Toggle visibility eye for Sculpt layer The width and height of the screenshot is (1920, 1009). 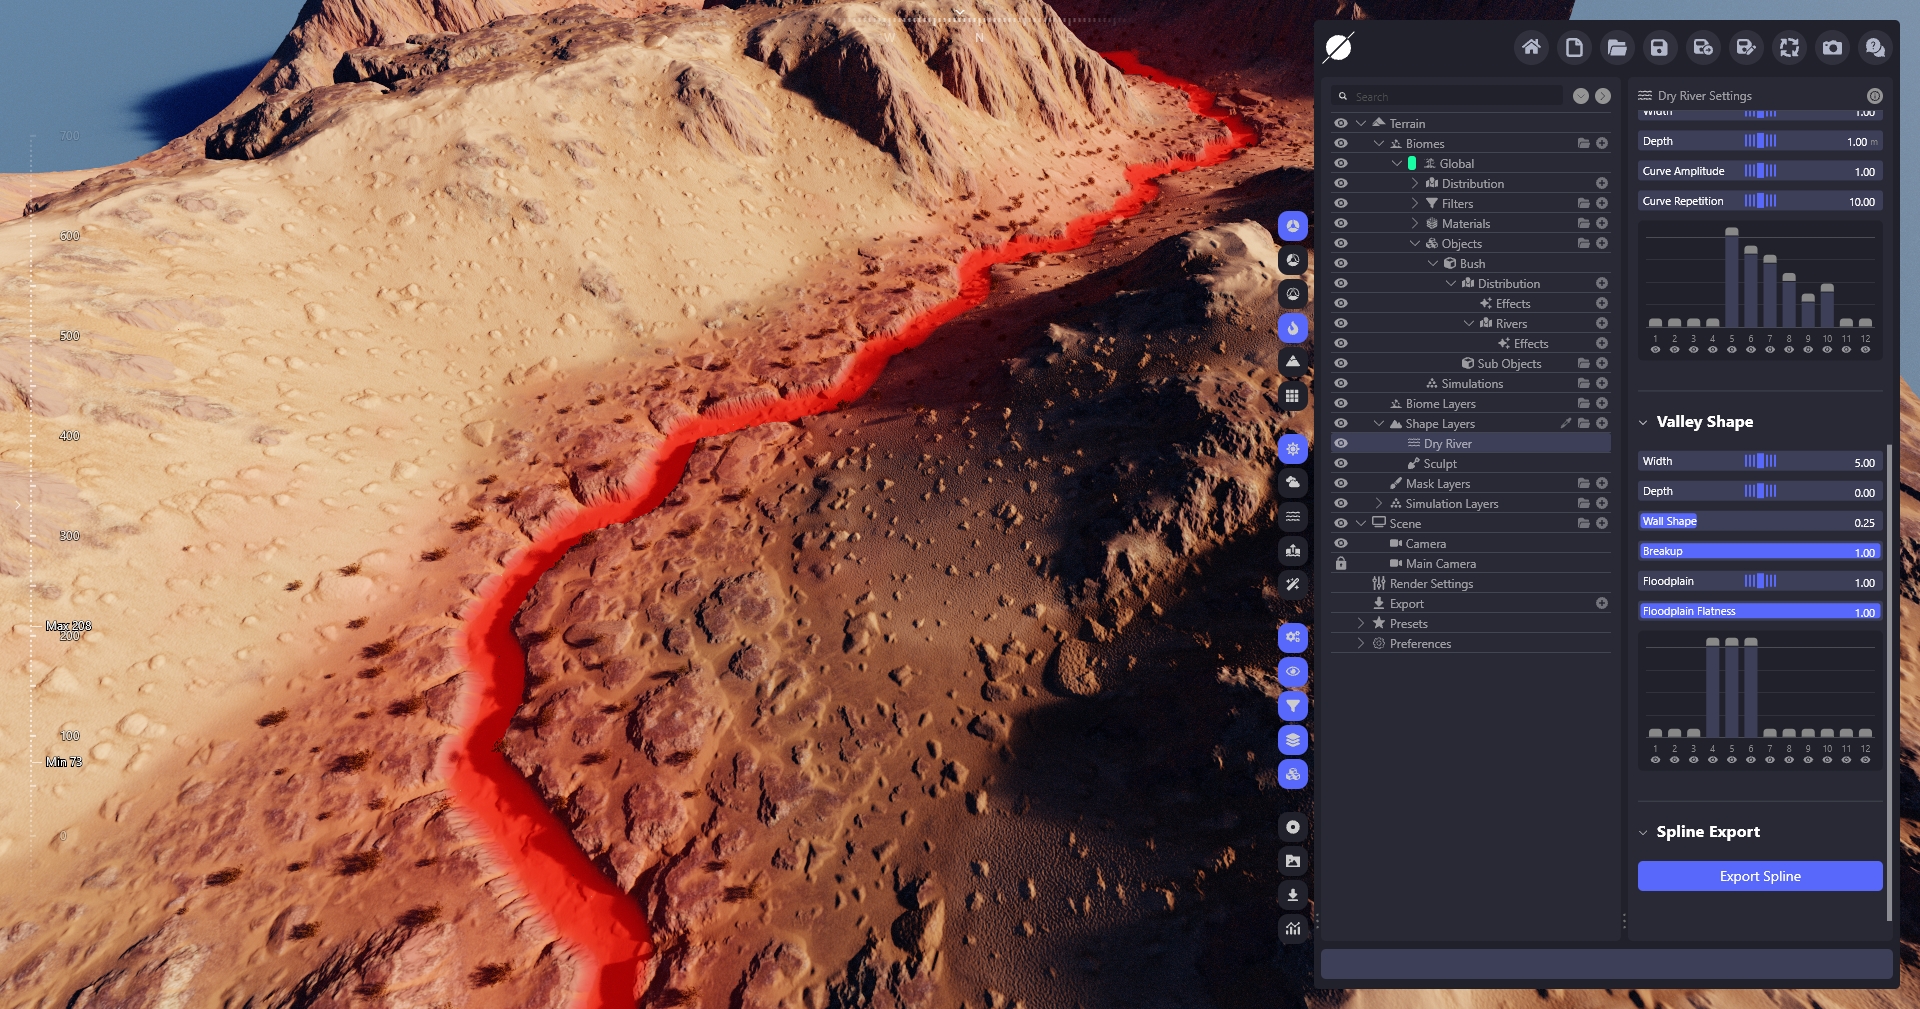(x=1341, y=463)
